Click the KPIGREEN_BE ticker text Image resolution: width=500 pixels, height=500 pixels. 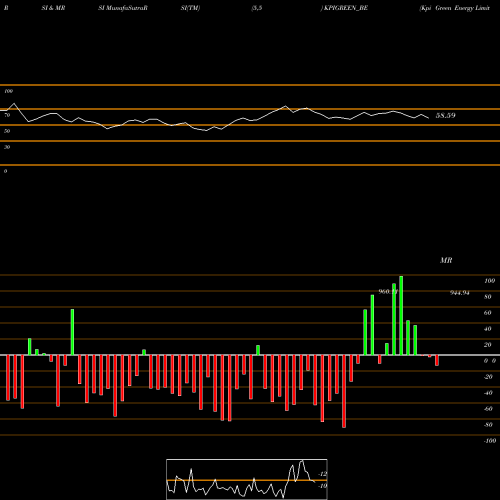tap(346, 8)
